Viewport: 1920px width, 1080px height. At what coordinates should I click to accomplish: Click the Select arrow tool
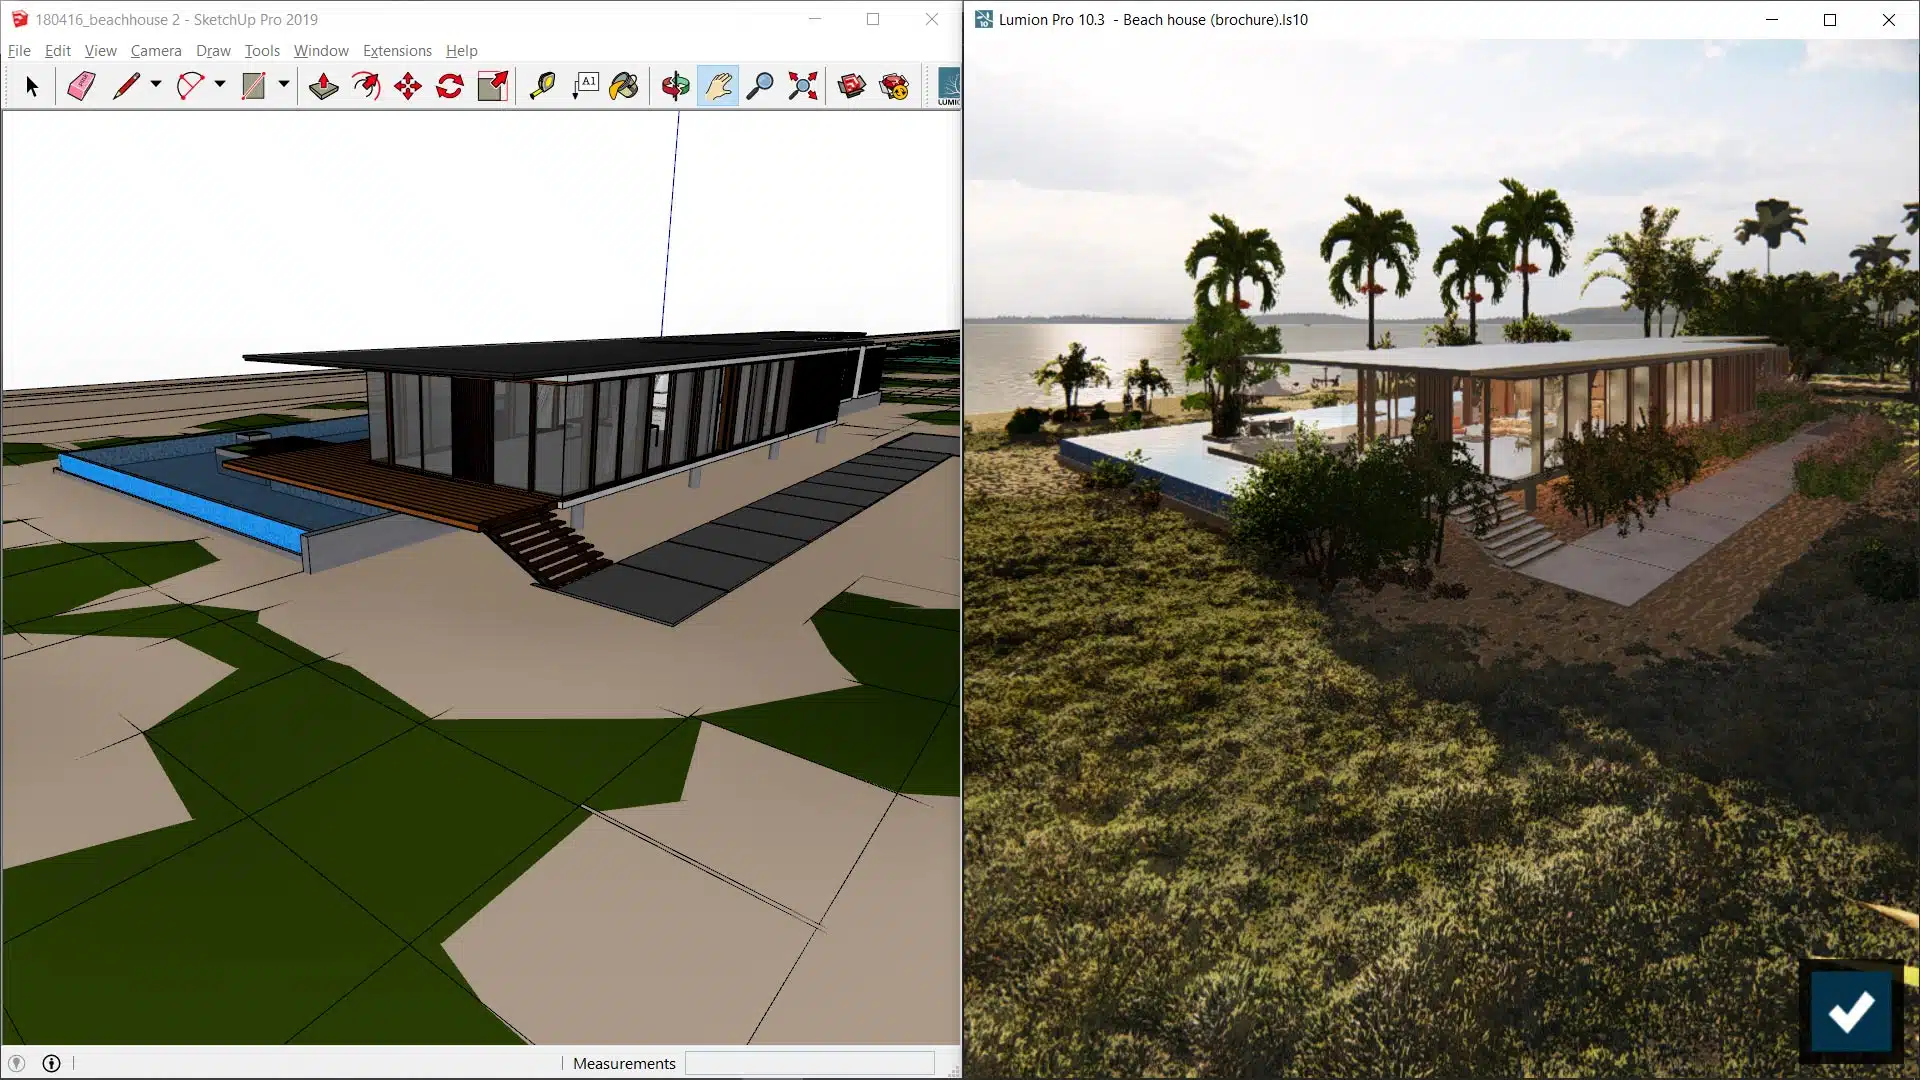click(32, 86)
